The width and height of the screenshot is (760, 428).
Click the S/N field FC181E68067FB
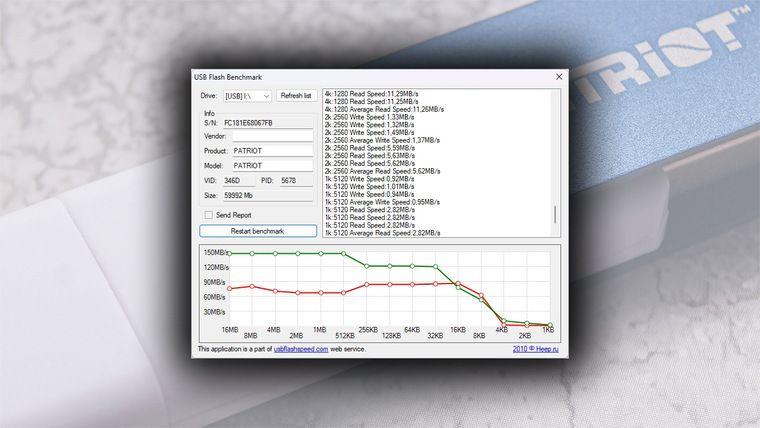(x=268, y=123)
